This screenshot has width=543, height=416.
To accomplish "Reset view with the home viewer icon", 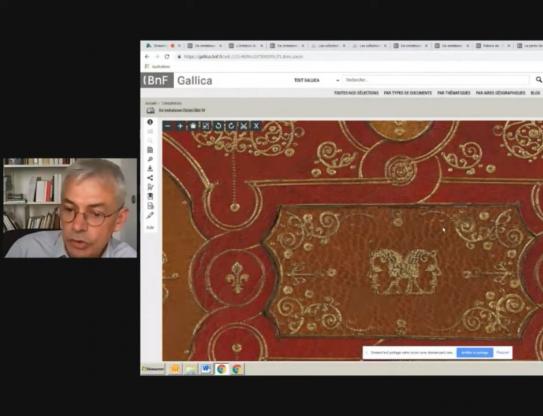I will (x=193, y=126).
